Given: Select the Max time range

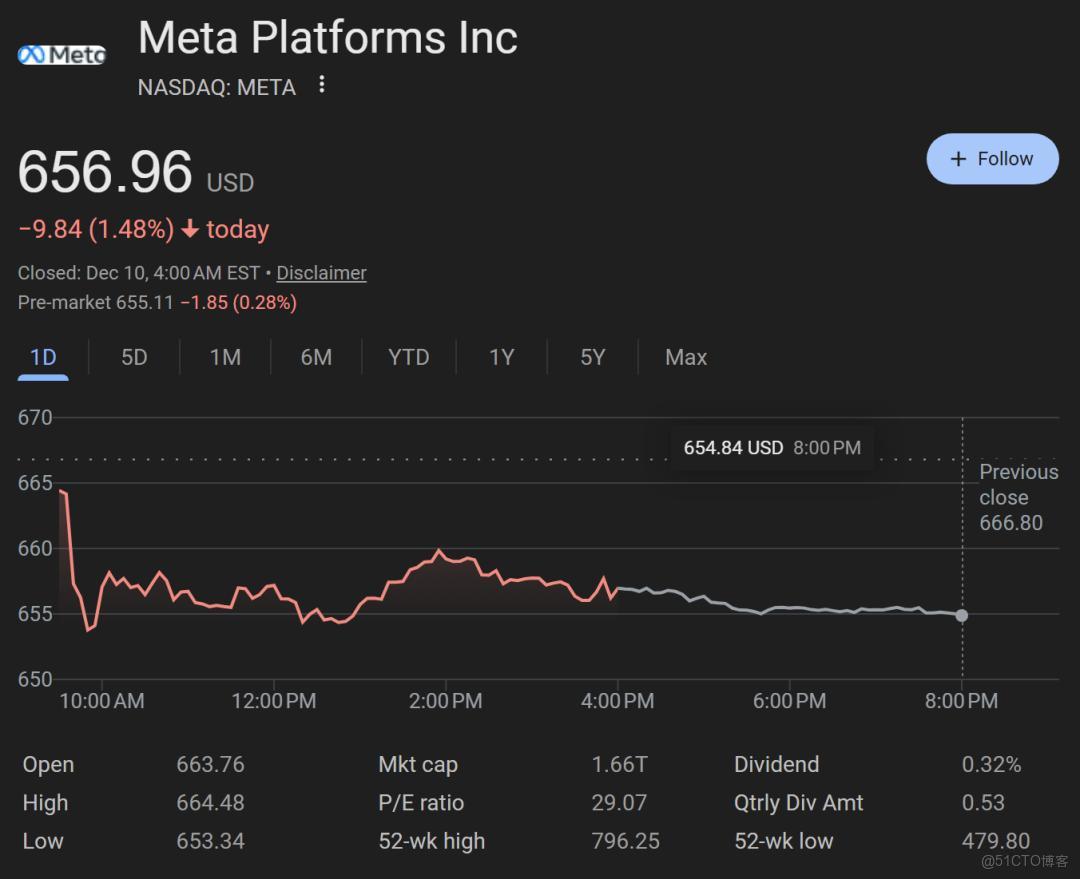Looking at the screenshot, I should tap(686, 357).
